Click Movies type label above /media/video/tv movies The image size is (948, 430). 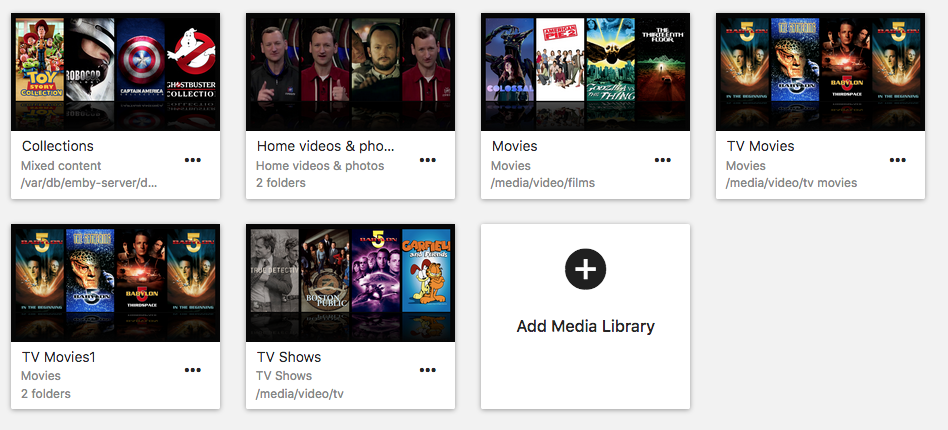click(x=746, y=166)
